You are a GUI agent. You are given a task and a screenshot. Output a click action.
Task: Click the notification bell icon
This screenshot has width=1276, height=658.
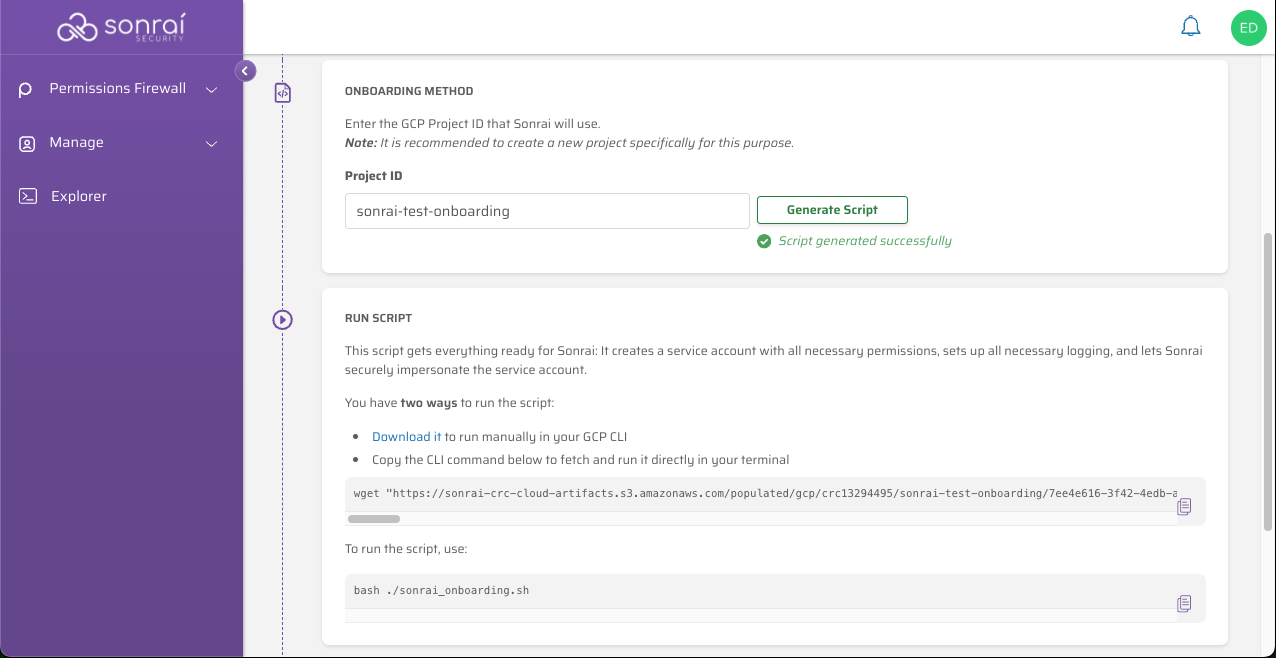click(1190, 27)
